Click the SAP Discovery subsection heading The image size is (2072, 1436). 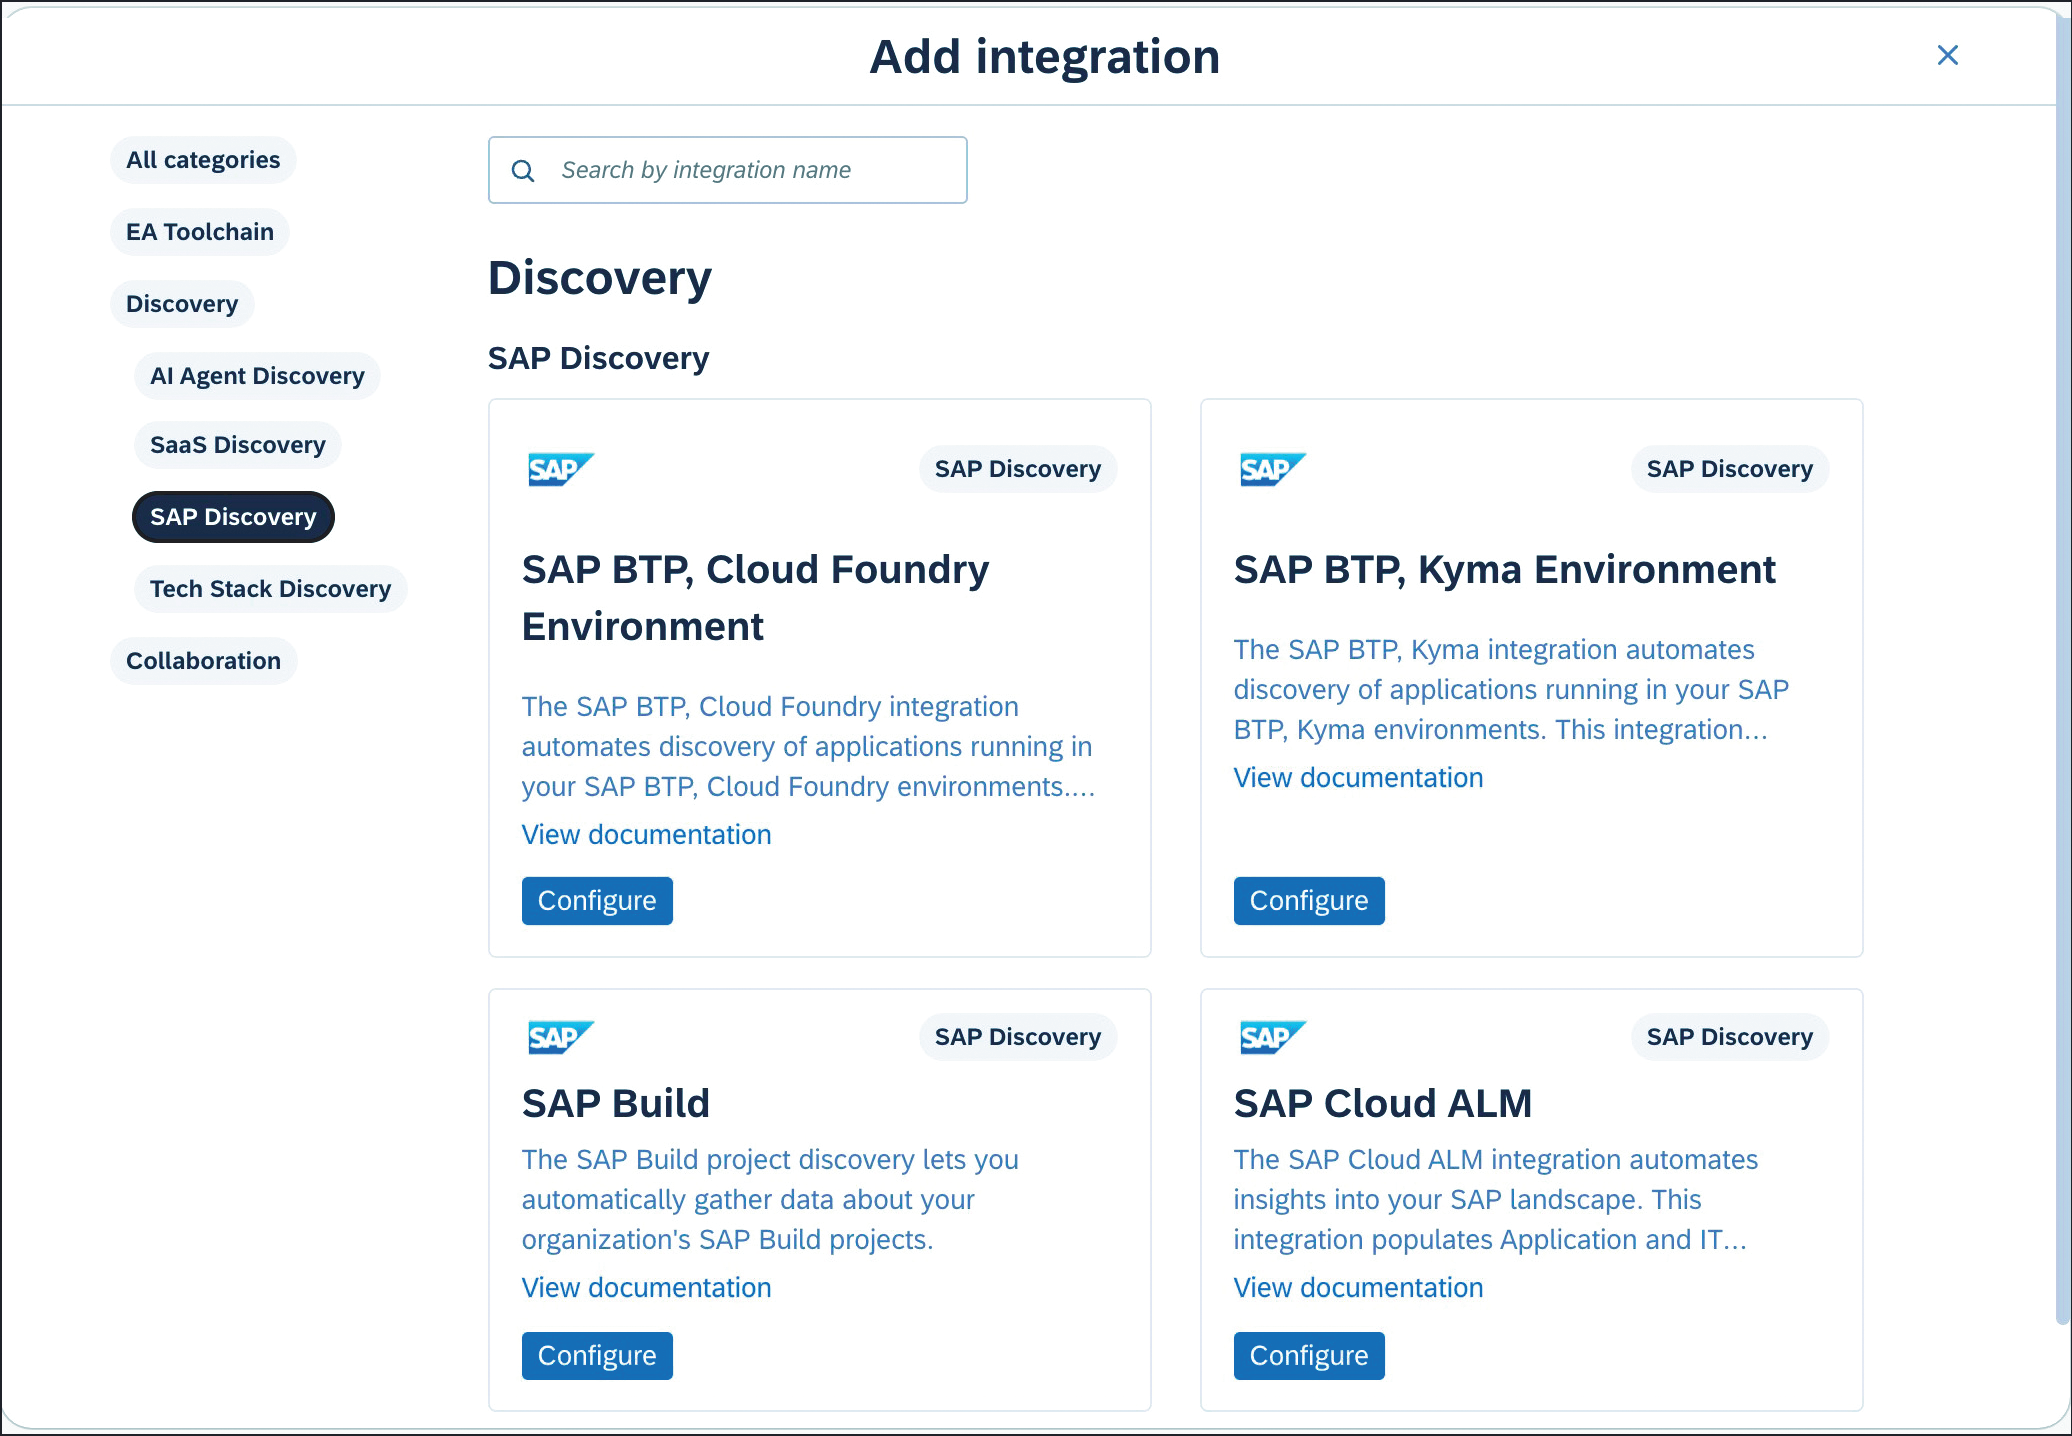(598, 358)
